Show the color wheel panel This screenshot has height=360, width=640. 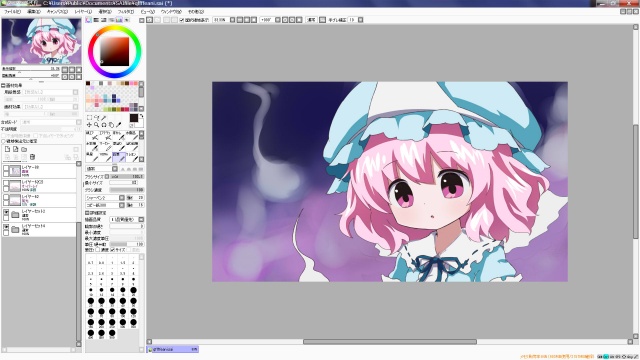89,20
